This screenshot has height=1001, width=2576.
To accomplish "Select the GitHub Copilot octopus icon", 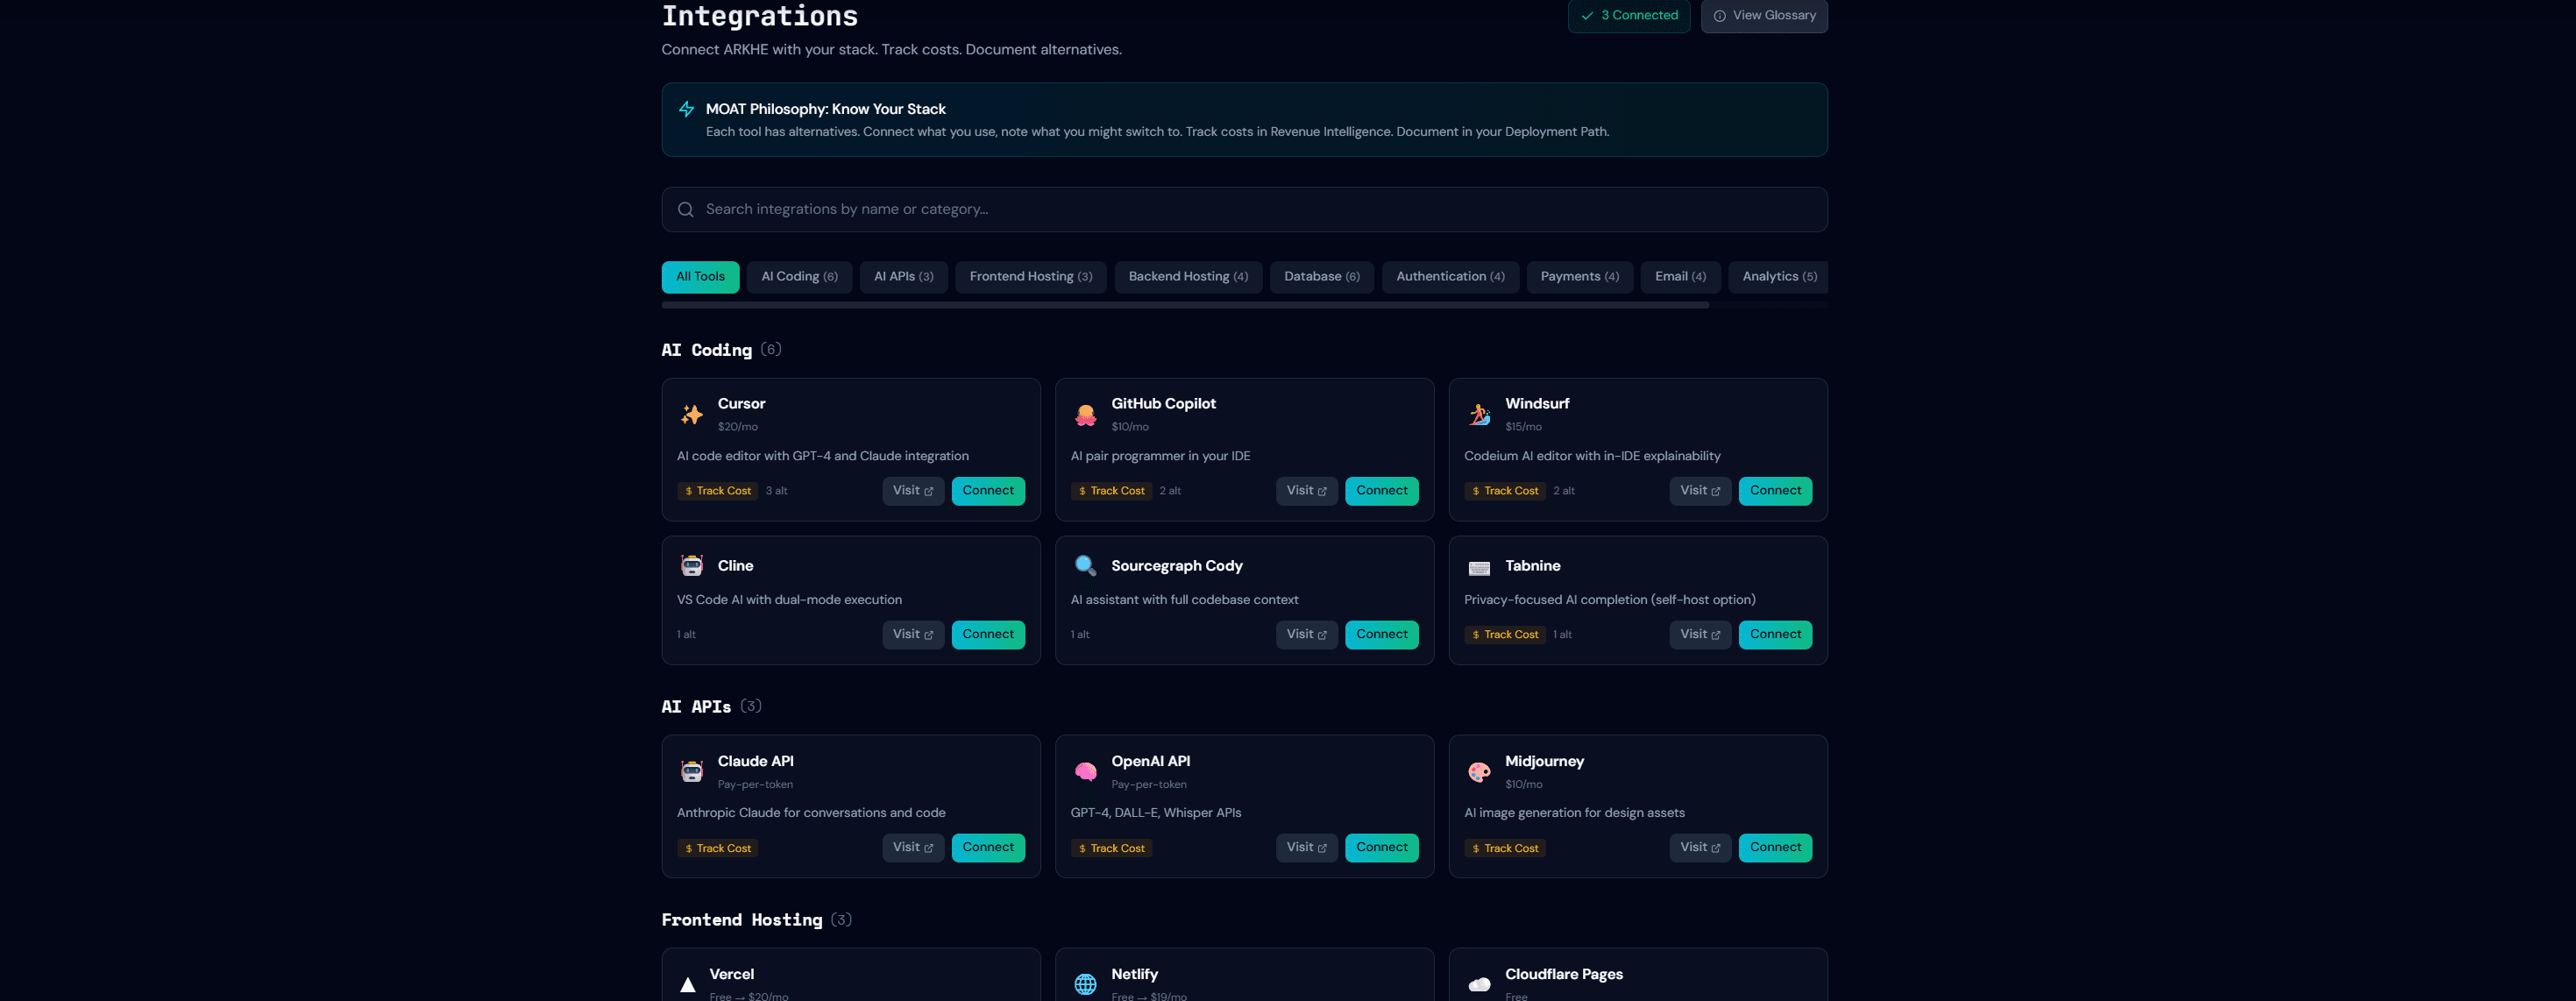I will 1085,413.
